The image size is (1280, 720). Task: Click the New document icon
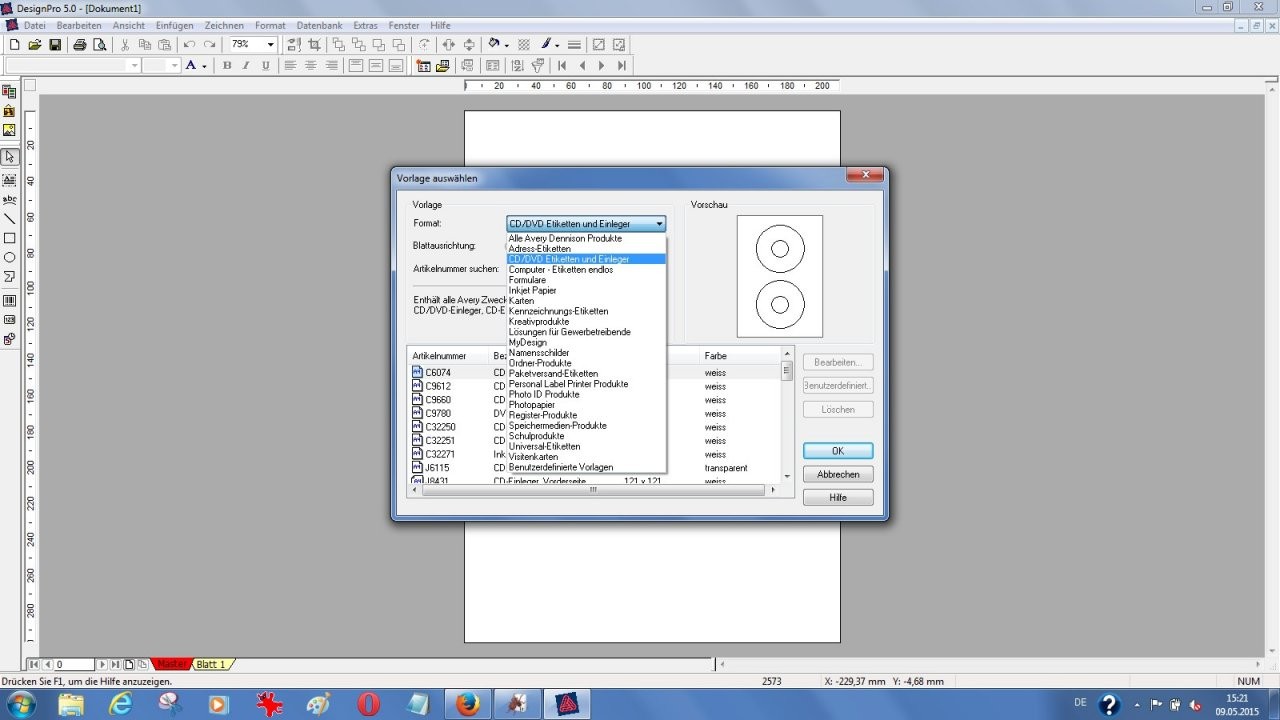(14, 45)
